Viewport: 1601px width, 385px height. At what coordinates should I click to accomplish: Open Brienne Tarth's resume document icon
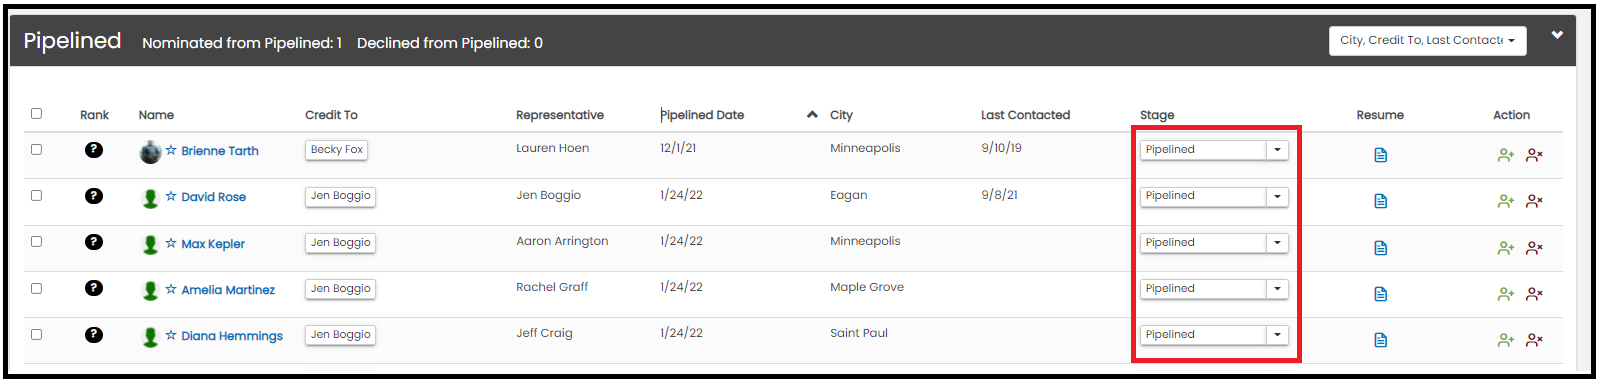point(1380,155)
